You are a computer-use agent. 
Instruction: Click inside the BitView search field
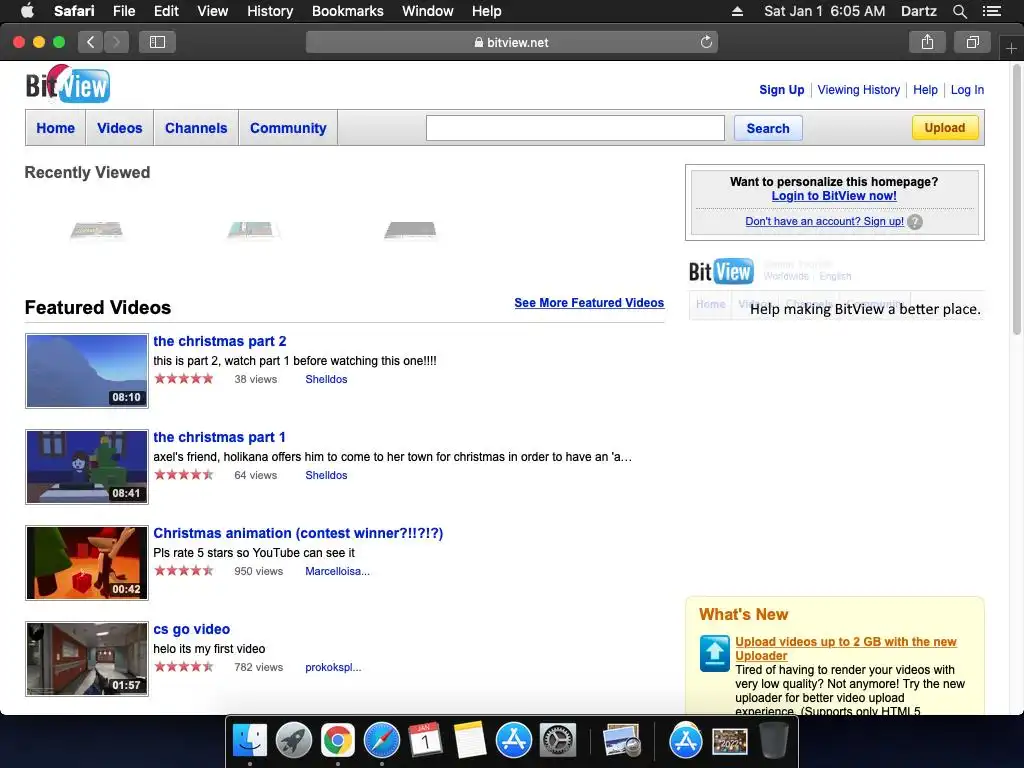[x=575, y=128]
